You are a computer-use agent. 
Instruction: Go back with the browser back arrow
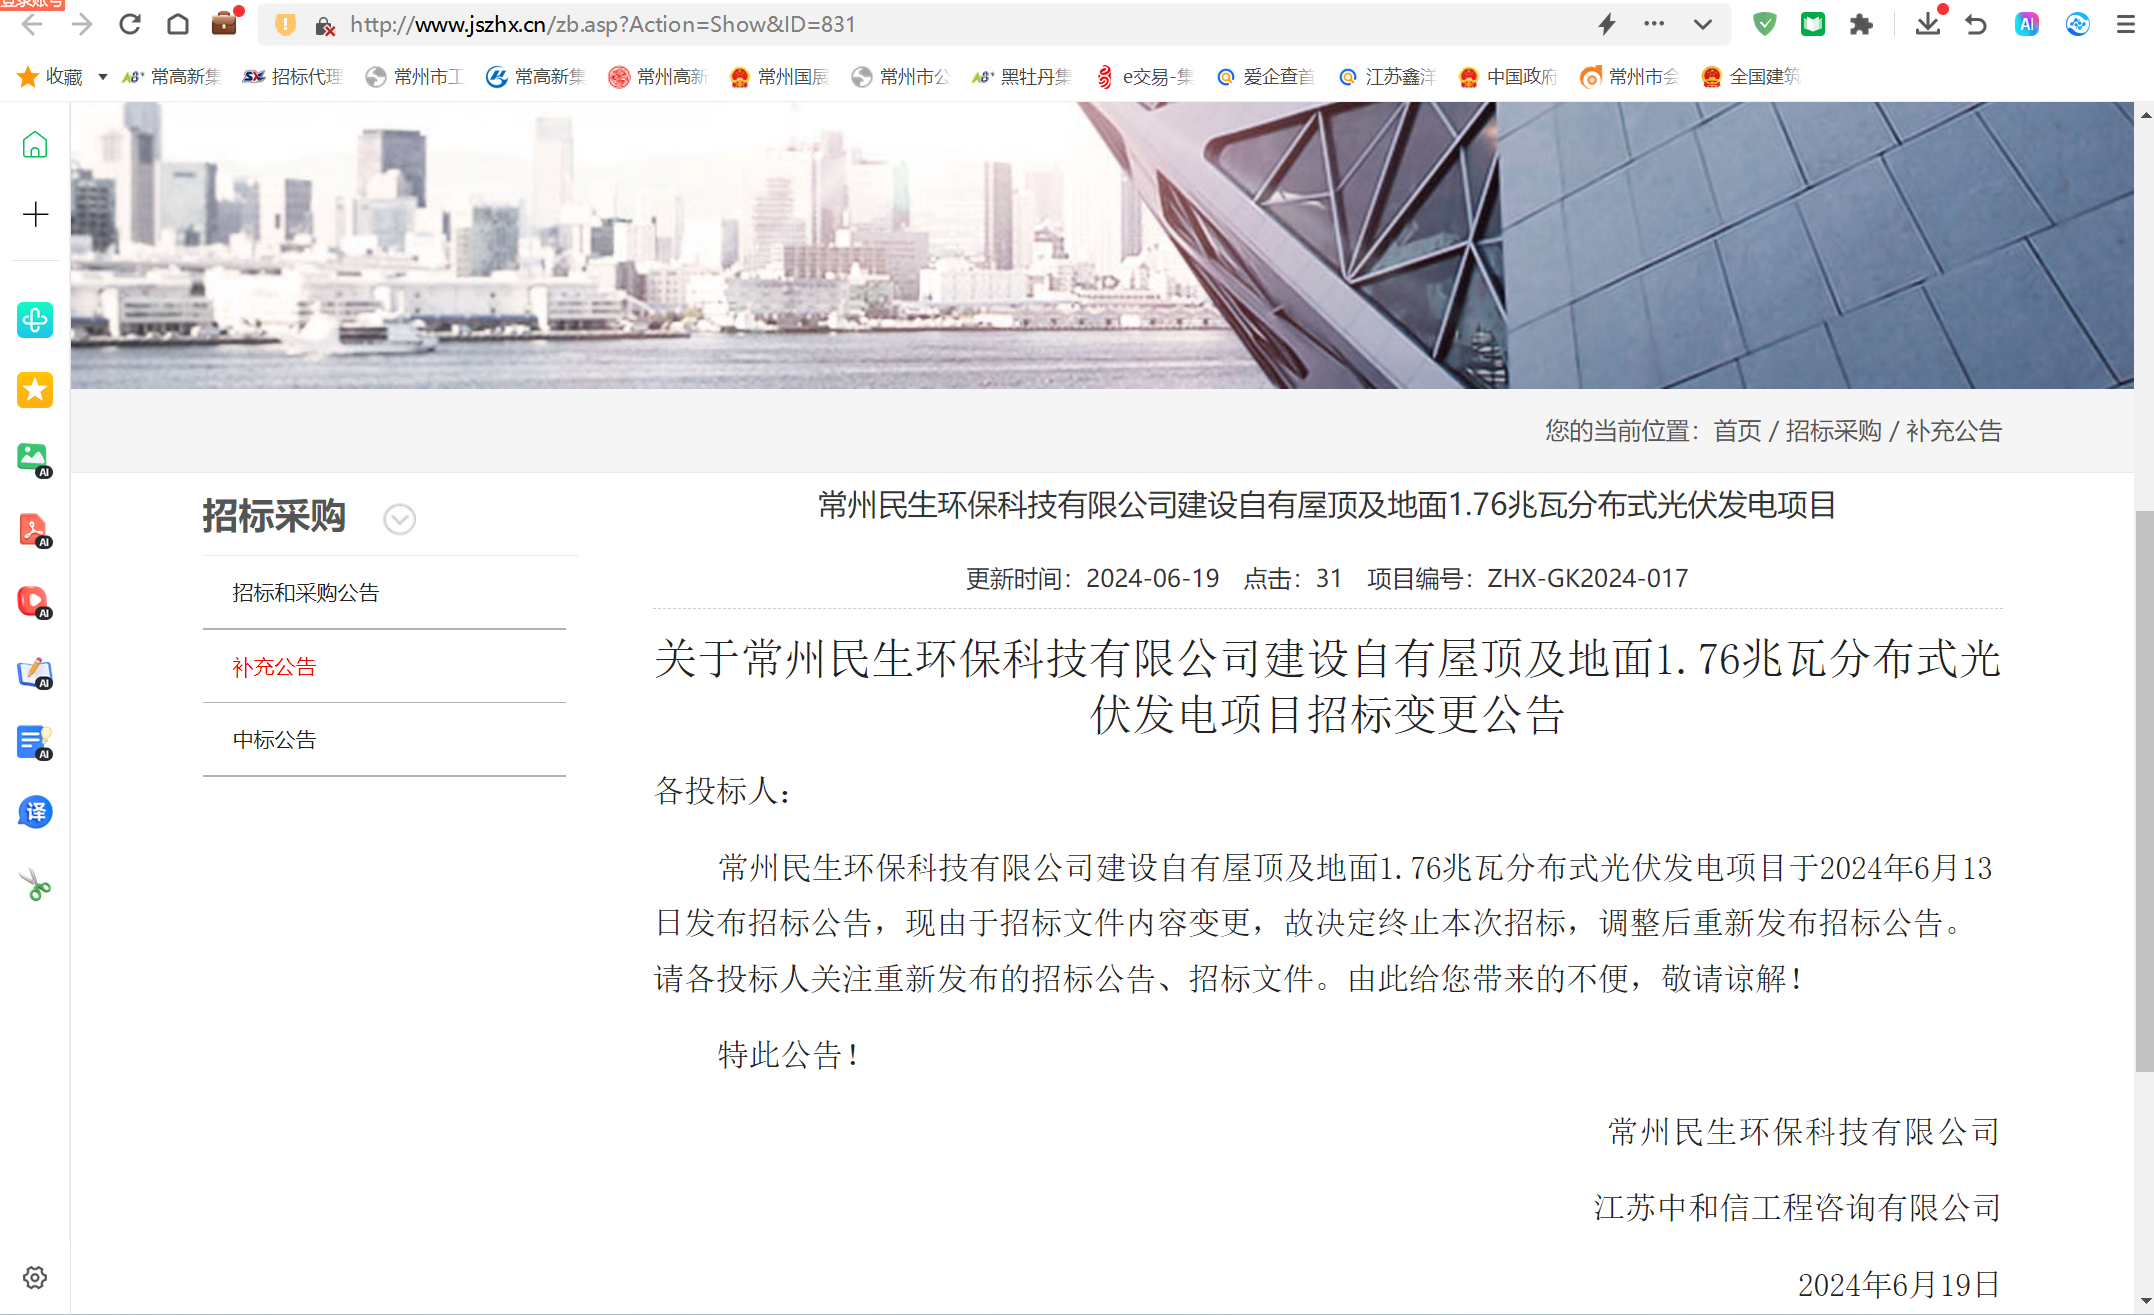coord(32,24)
